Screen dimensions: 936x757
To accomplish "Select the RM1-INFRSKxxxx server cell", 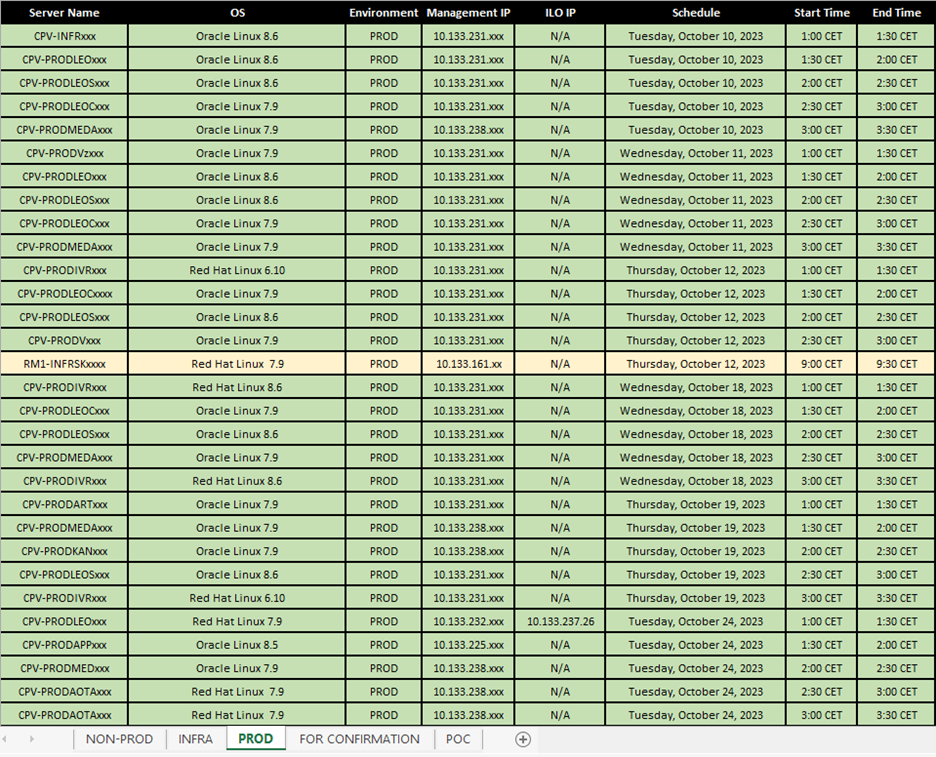I will [x=64, y=364].
